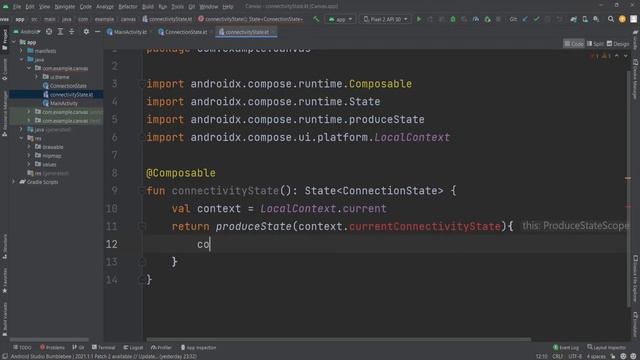Open Sync Project with Gradle Files icon
The height and width of the screenshot is (360, 640).
[573, 19]
